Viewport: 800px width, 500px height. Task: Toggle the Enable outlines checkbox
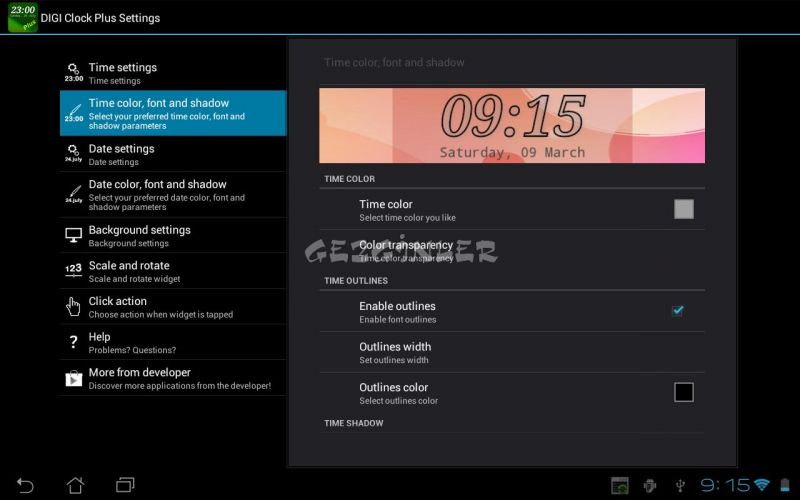coord(678,311)
